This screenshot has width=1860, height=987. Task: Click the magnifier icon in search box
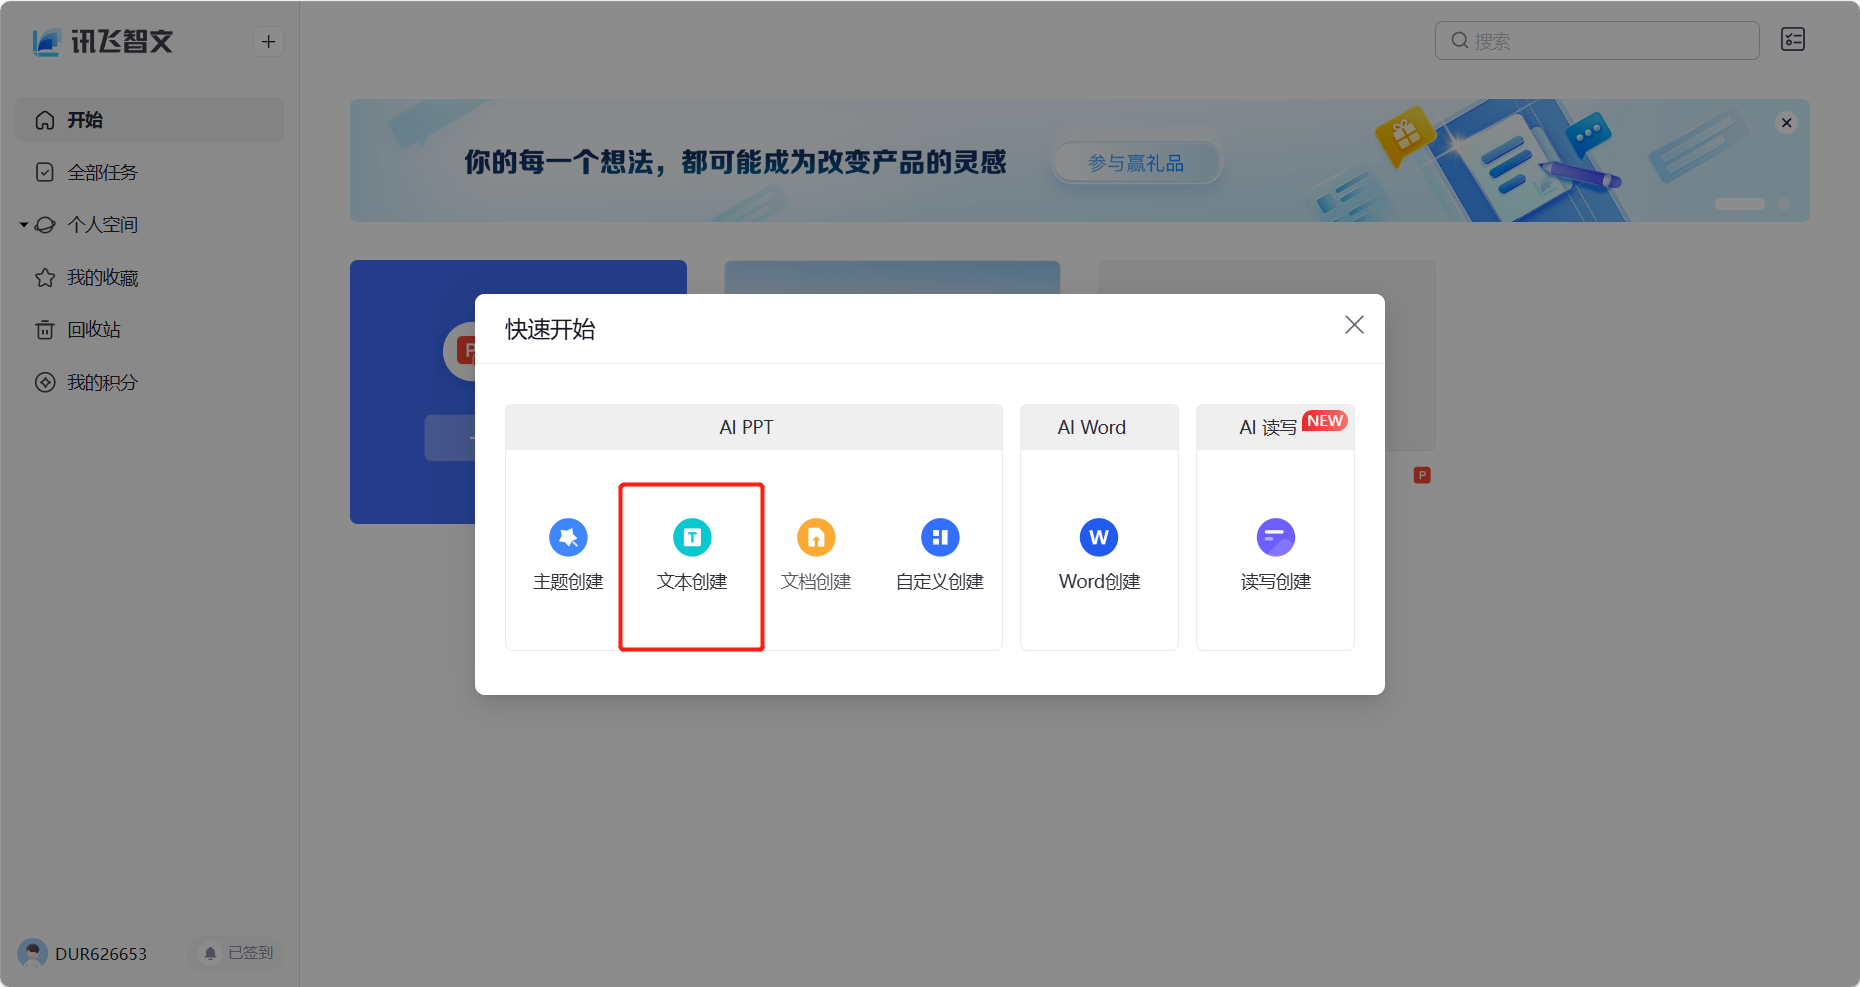pos(1460,41)
